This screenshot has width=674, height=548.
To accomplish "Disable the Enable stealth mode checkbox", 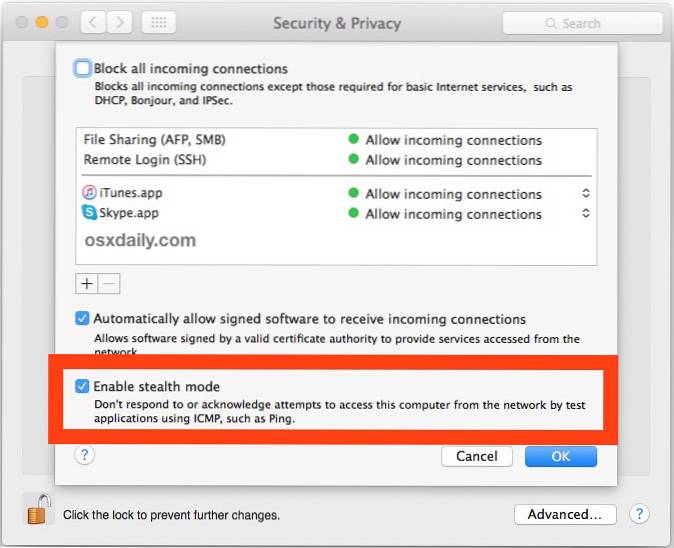I will 82,386.
